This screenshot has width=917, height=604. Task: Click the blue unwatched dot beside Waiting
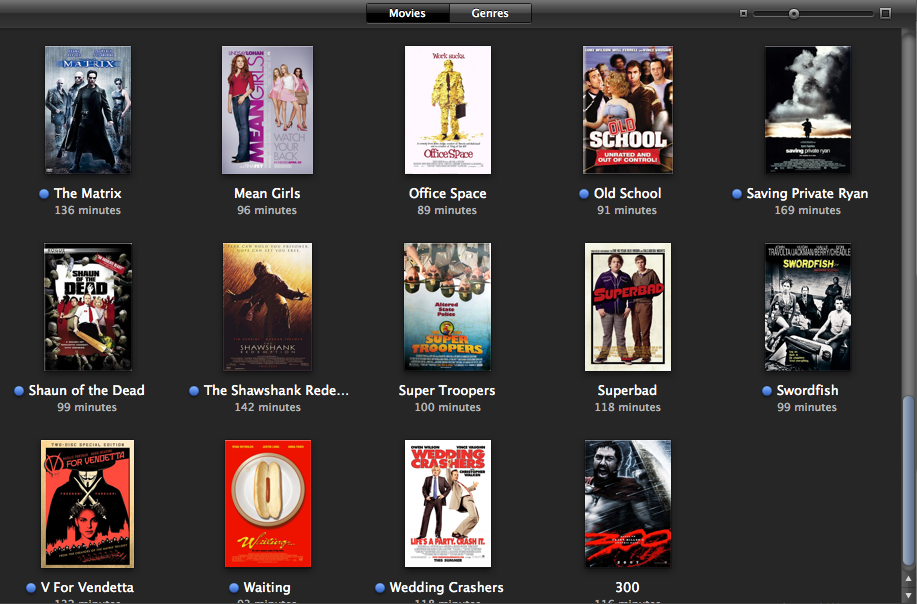[234, 588]
